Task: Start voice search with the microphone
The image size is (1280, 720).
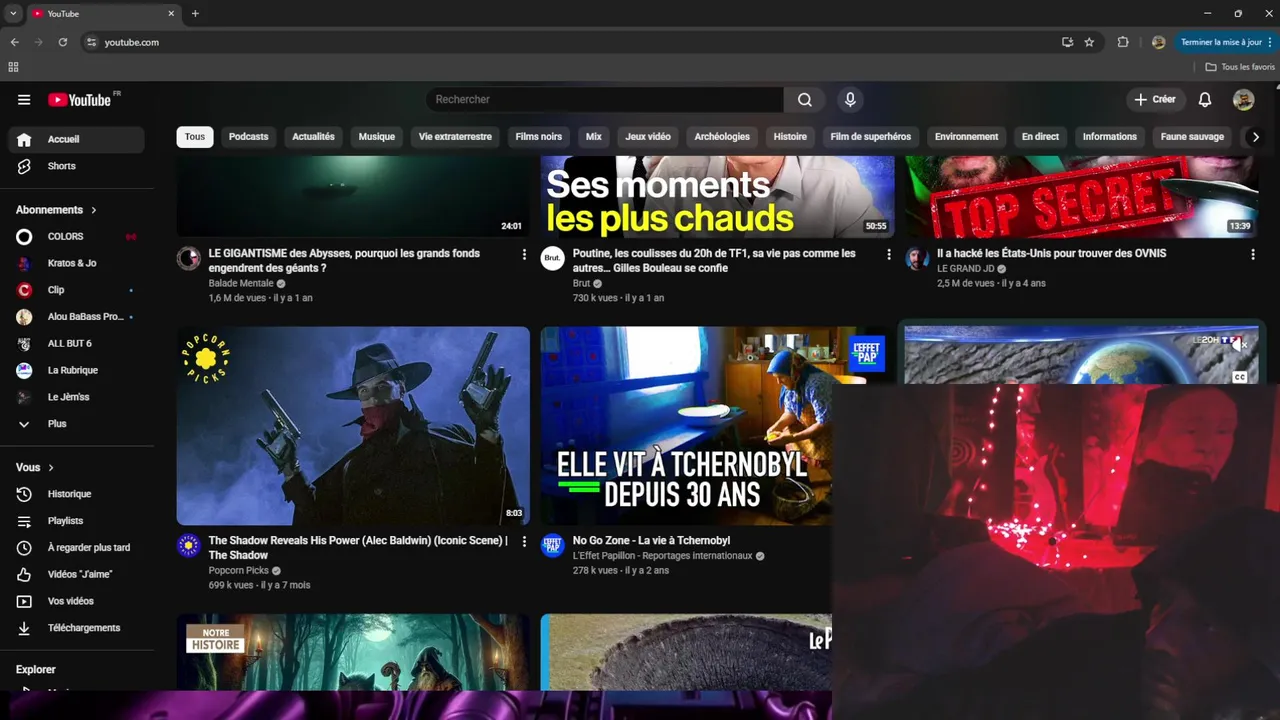Action: click(850, 100)
